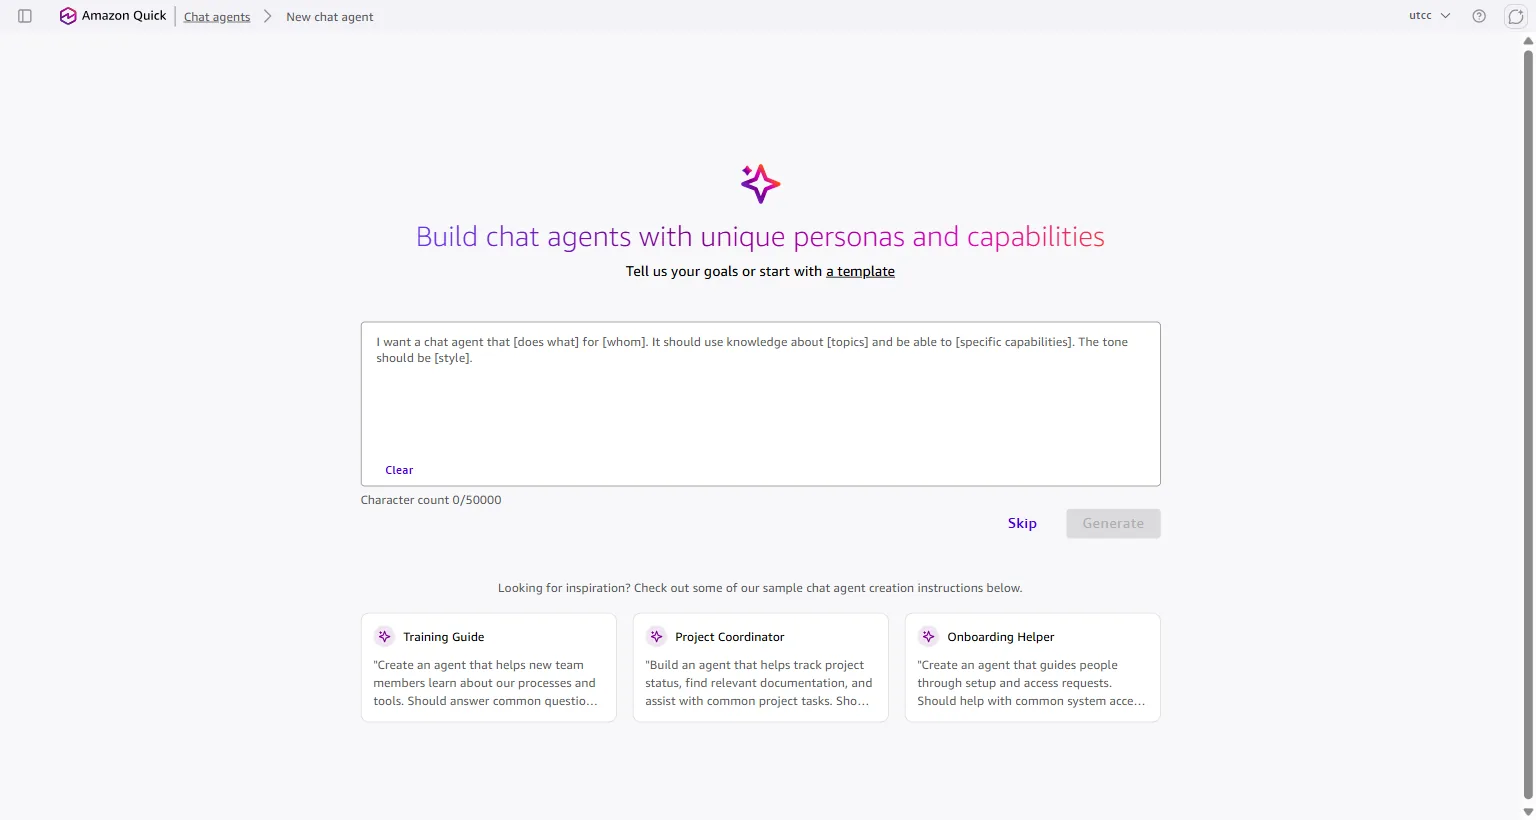Toggle the sidebar panel icon

click(x=25, y=16)
